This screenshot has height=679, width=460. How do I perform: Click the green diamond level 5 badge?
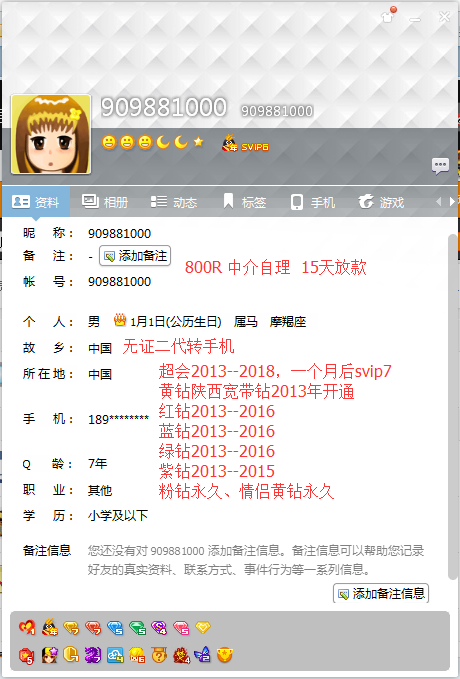click(137, 627)
